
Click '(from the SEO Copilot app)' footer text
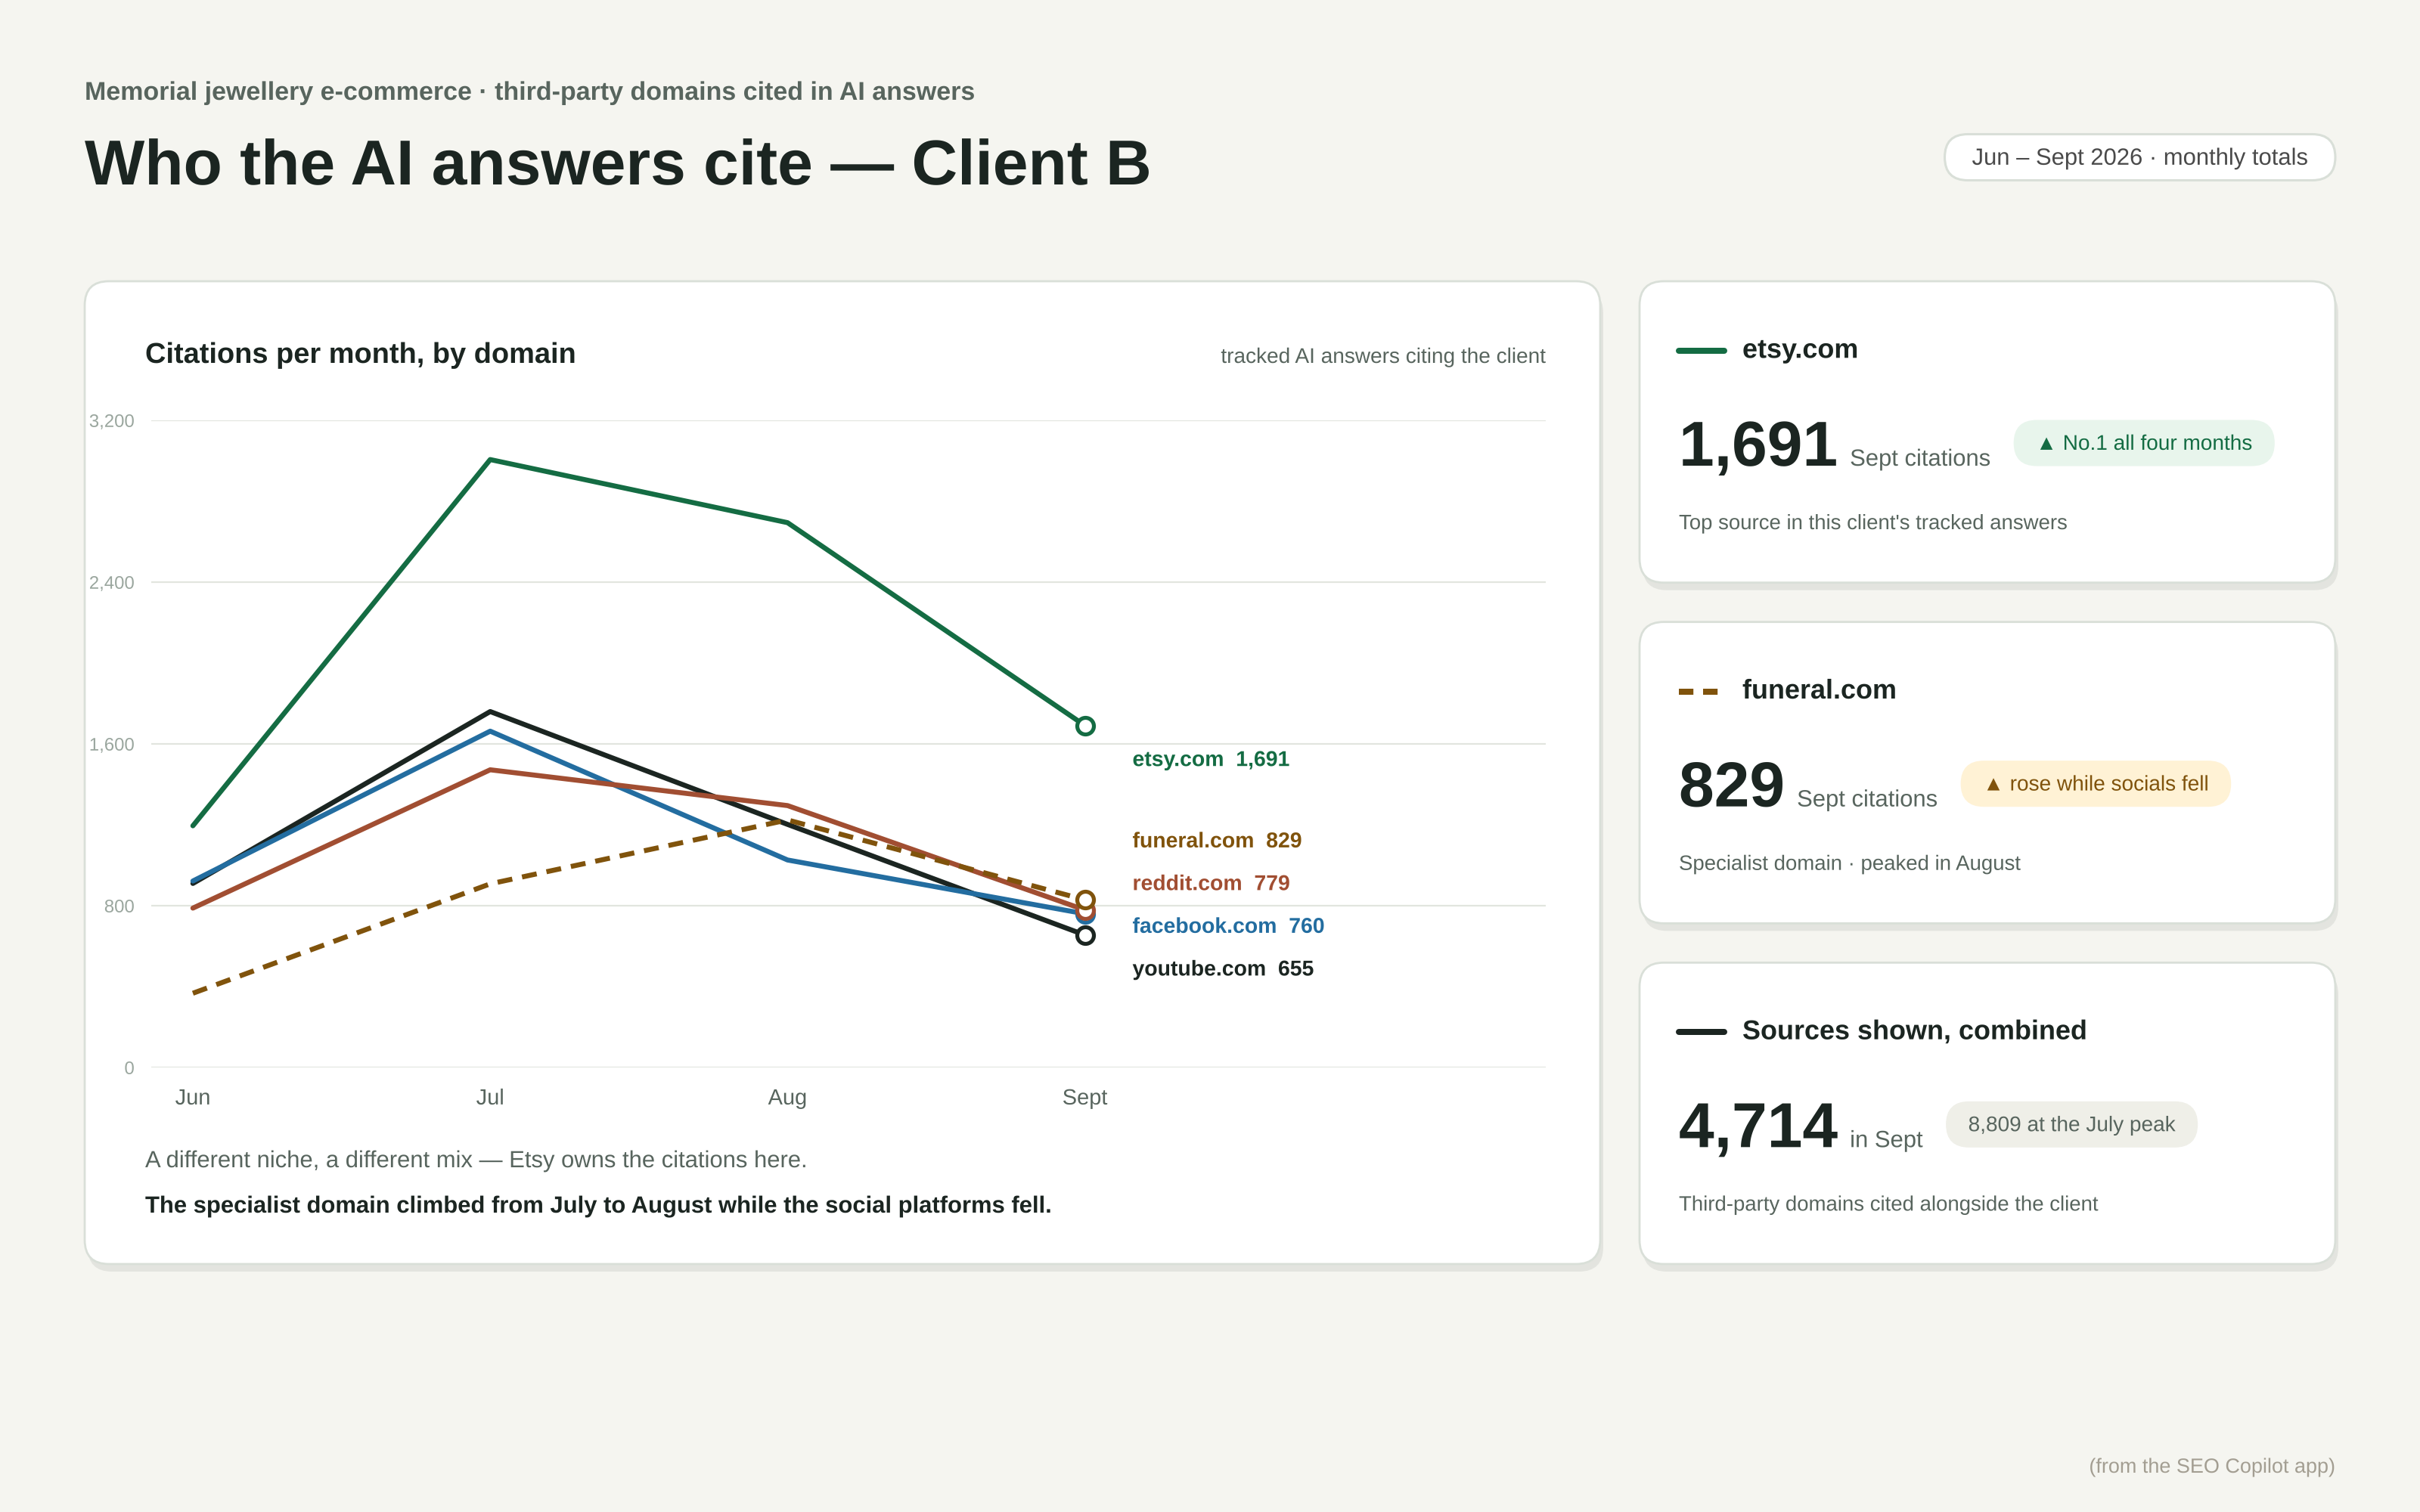click(x=2211, y=1466)
